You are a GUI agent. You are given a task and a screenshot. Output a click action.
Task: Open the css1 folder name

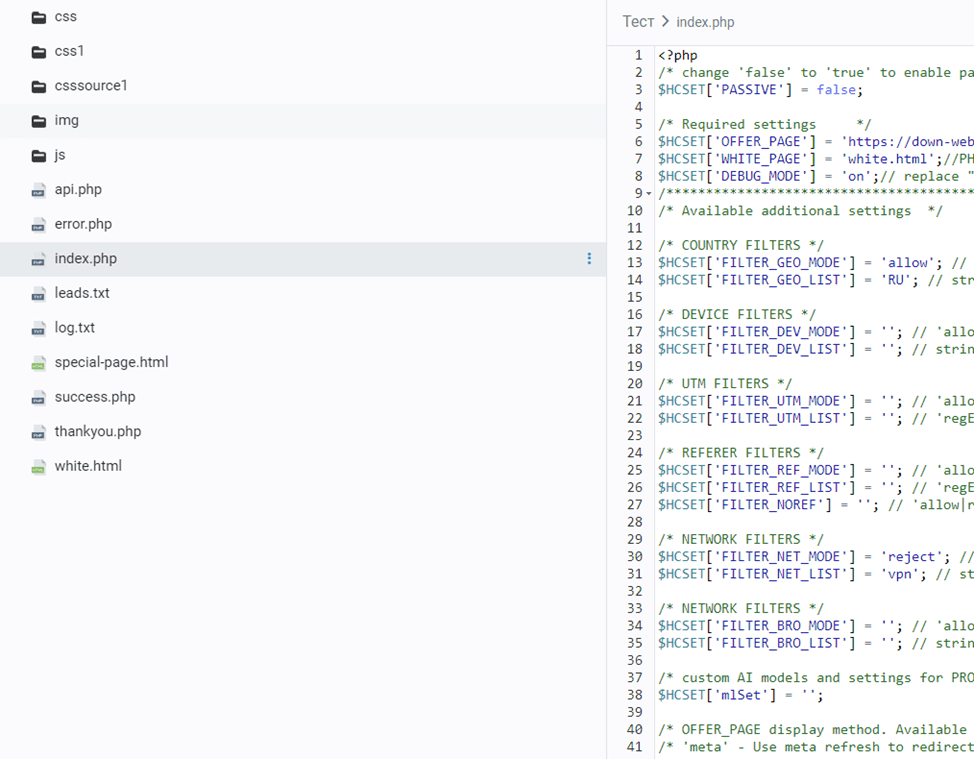[69, 51]
